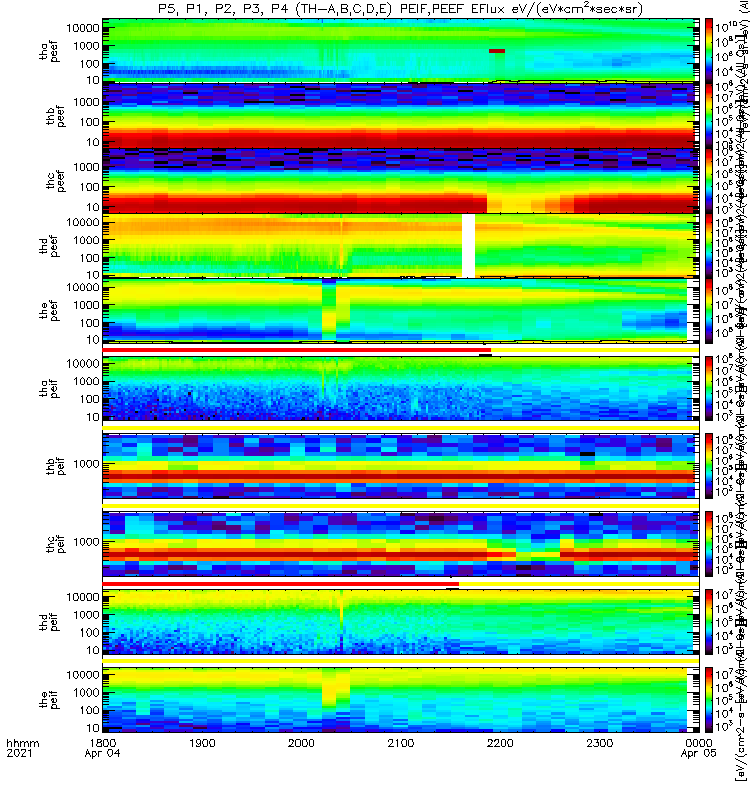Image resolution: width=750 pixels, height=800 pixels.
Task: Click the "2000" time axis label
Action: 301,743
